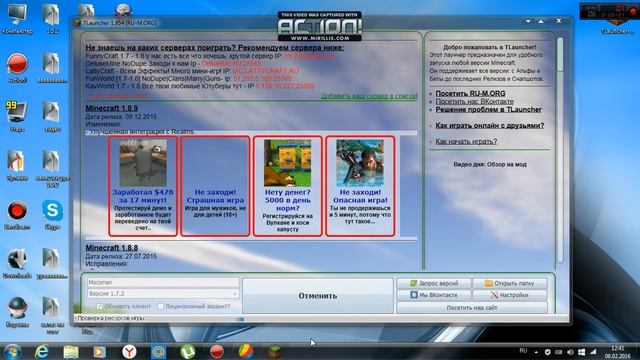Viewport: 640px width, 360px height.
Task: Open uTorrent from the taskbar
Action: pos(187,351)
